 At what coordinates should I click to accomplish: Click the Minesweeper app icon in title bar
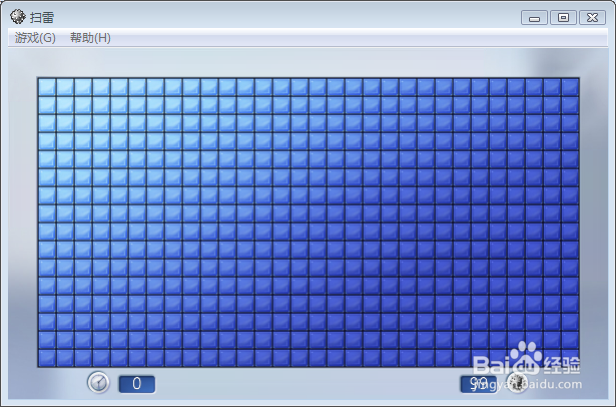18,17
